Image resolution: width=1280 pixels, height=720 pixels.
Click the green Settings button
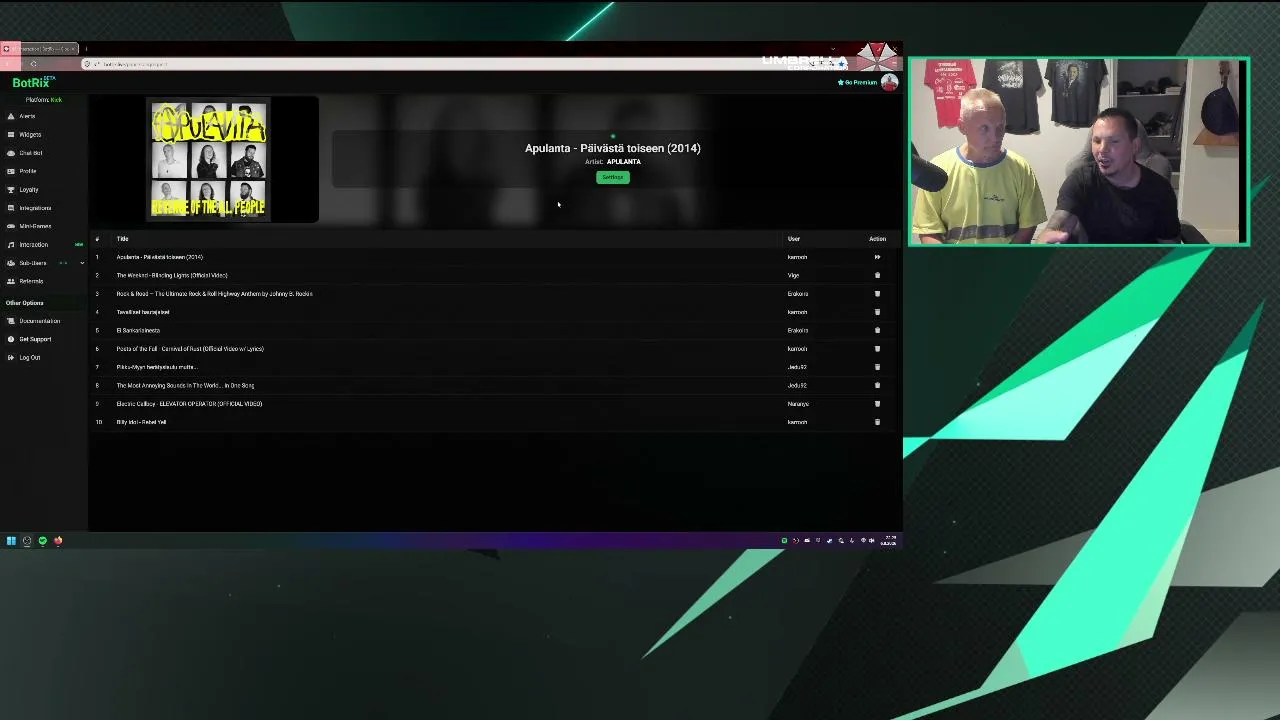613,177
